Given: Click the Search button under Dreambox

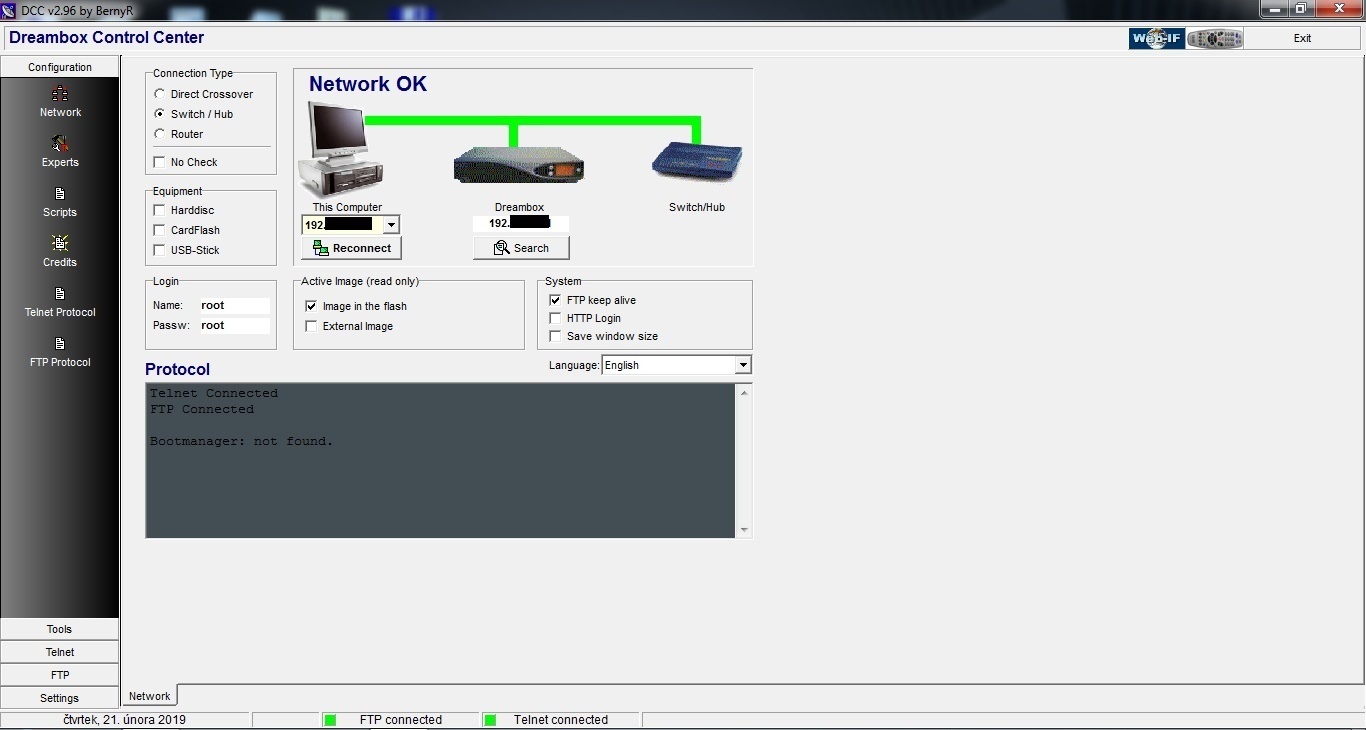Looking at the screenshot, I should point(521,248).
